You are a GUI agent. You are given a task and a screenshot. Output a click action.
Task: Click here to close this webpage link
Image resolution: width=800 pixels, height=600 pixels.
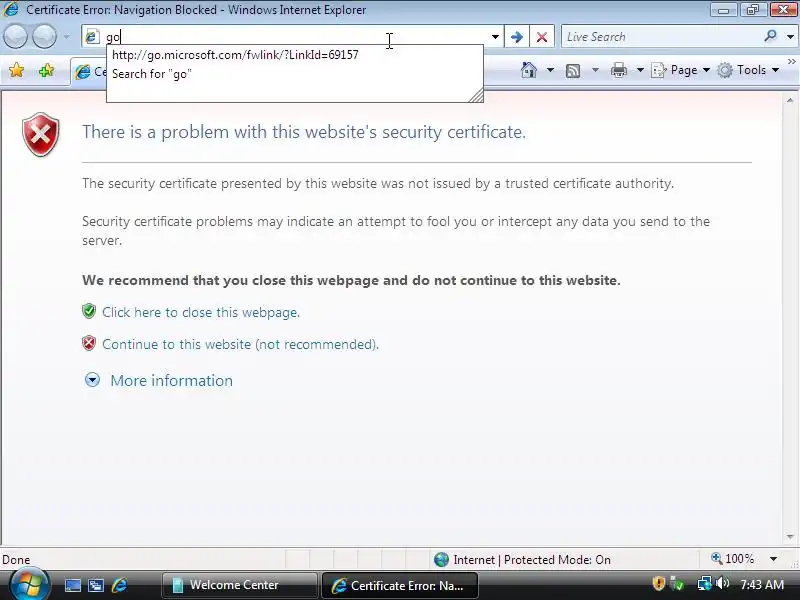[x=201, y=312]
